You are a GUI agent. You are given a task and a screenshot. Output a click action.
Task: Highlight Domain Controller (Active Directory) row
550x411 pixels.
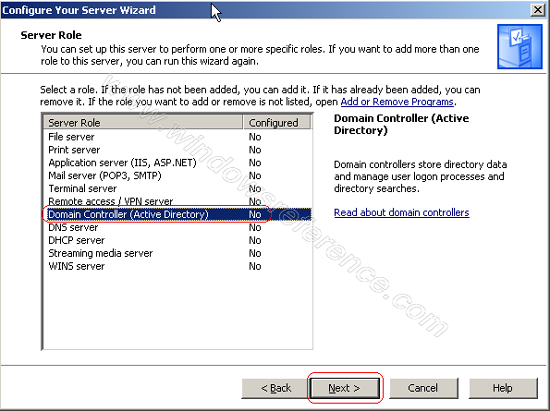(x=177, y=214)
